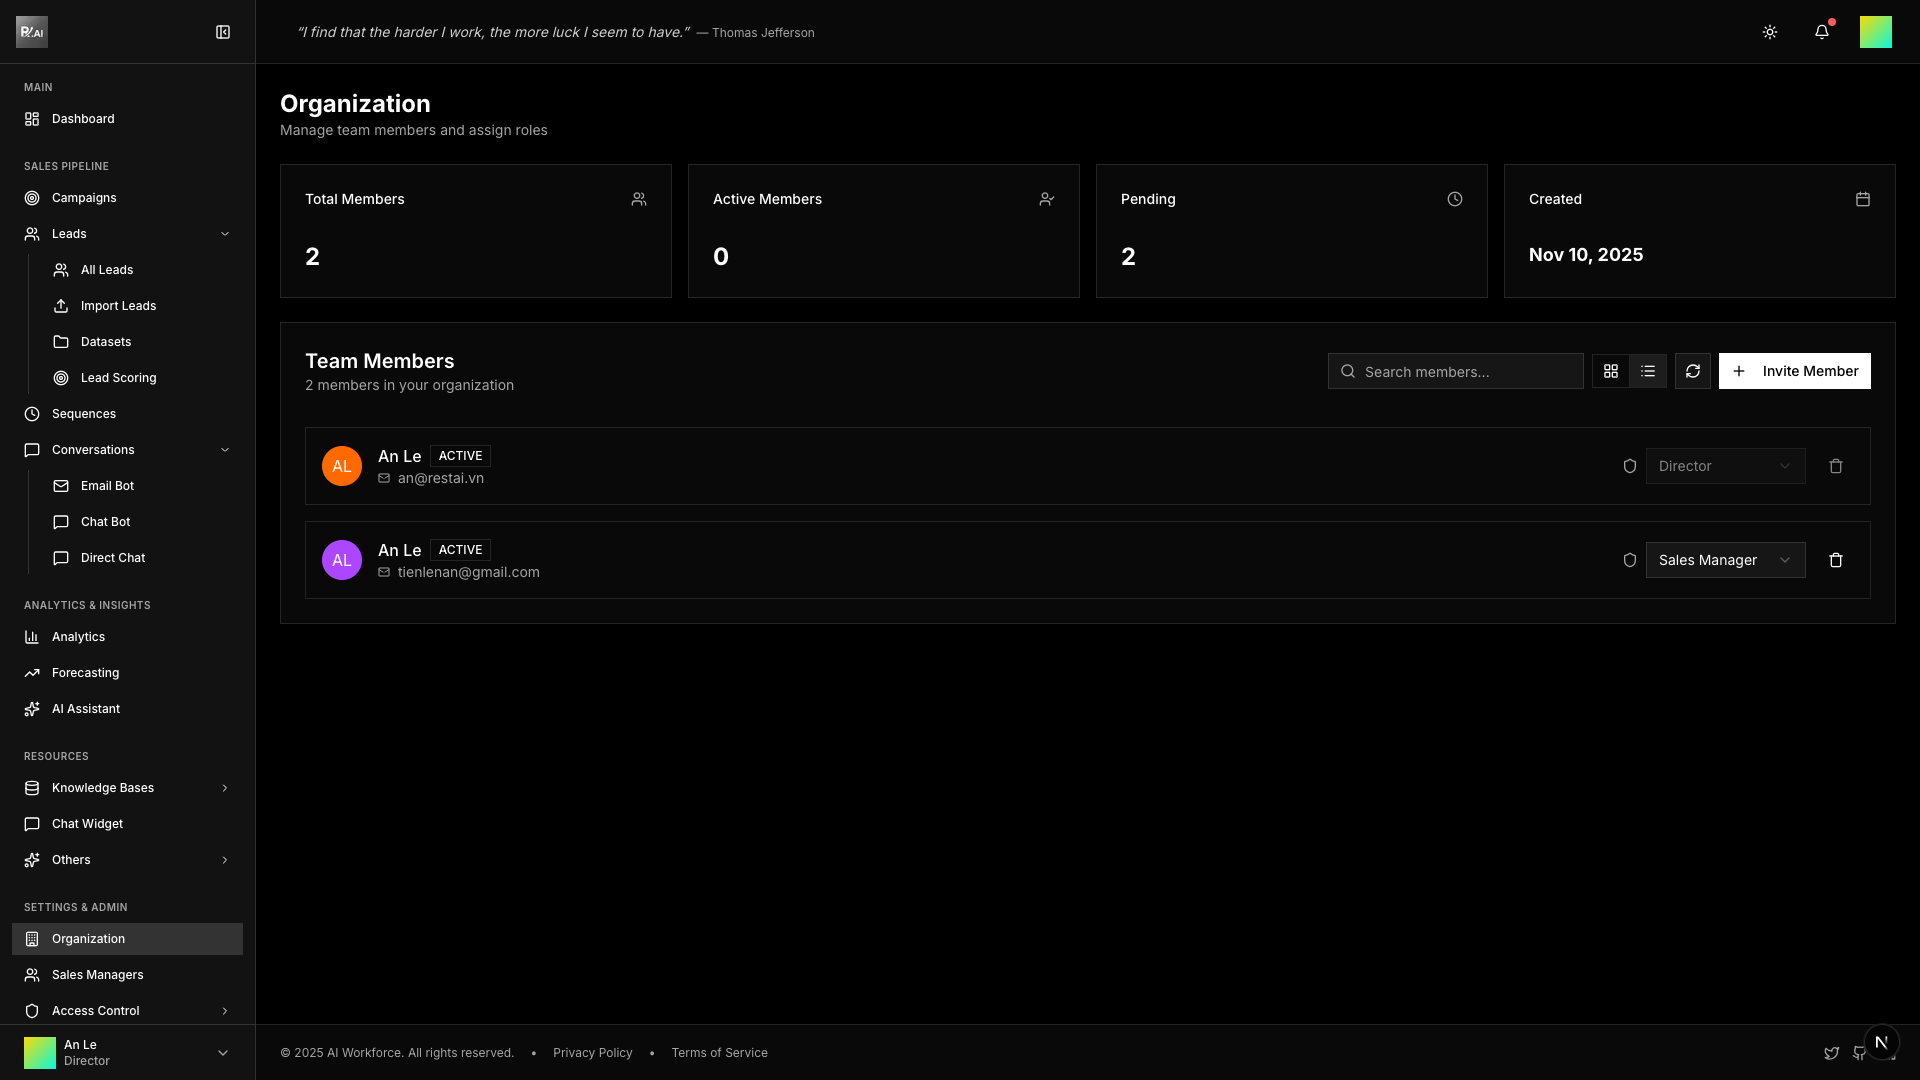
Task: Toggle light/dark theme sun icon
Action: [x=1769, y=32]
